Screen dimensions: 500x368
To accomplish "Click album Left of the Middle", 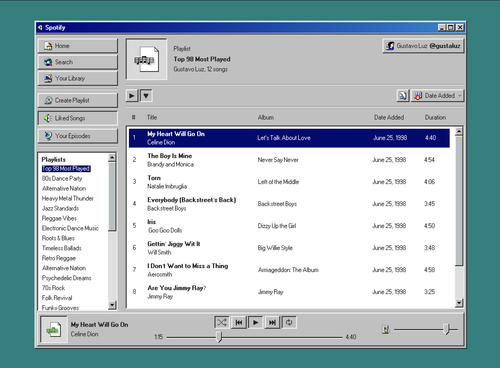I will (x=278, y=182).
